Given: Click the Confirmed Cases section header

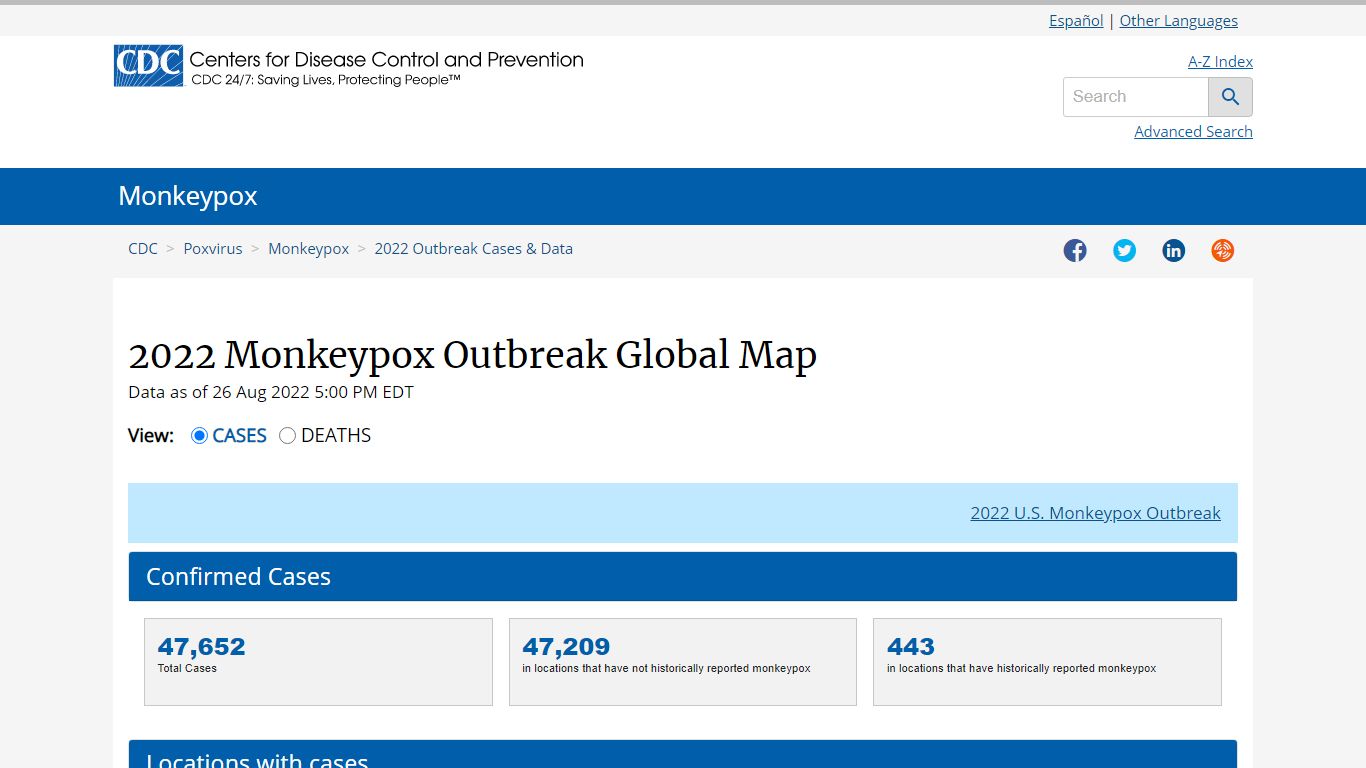Looking at the screenshot, I should [683, 577].
